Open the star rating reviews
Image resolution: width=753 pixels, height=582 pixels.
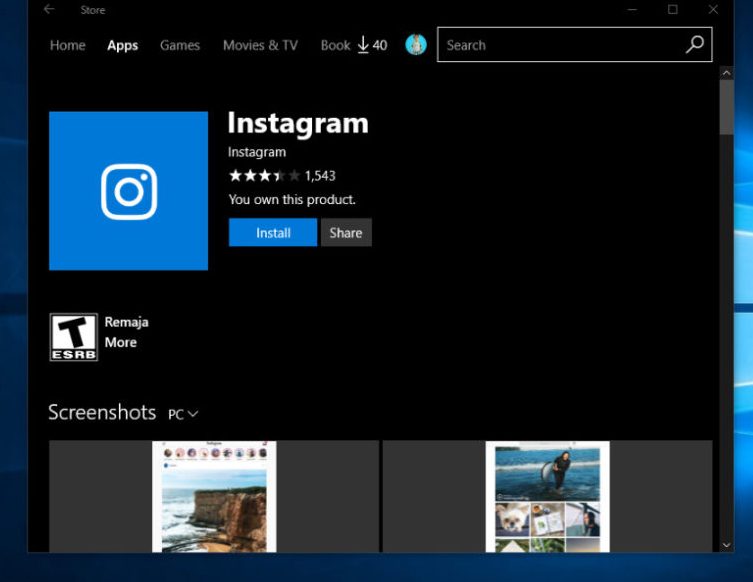click(264, 176)
